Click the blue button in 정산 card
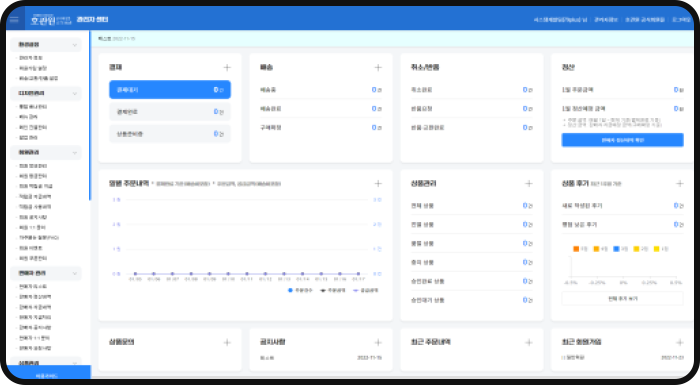700x385 pixels. (622, 140)
